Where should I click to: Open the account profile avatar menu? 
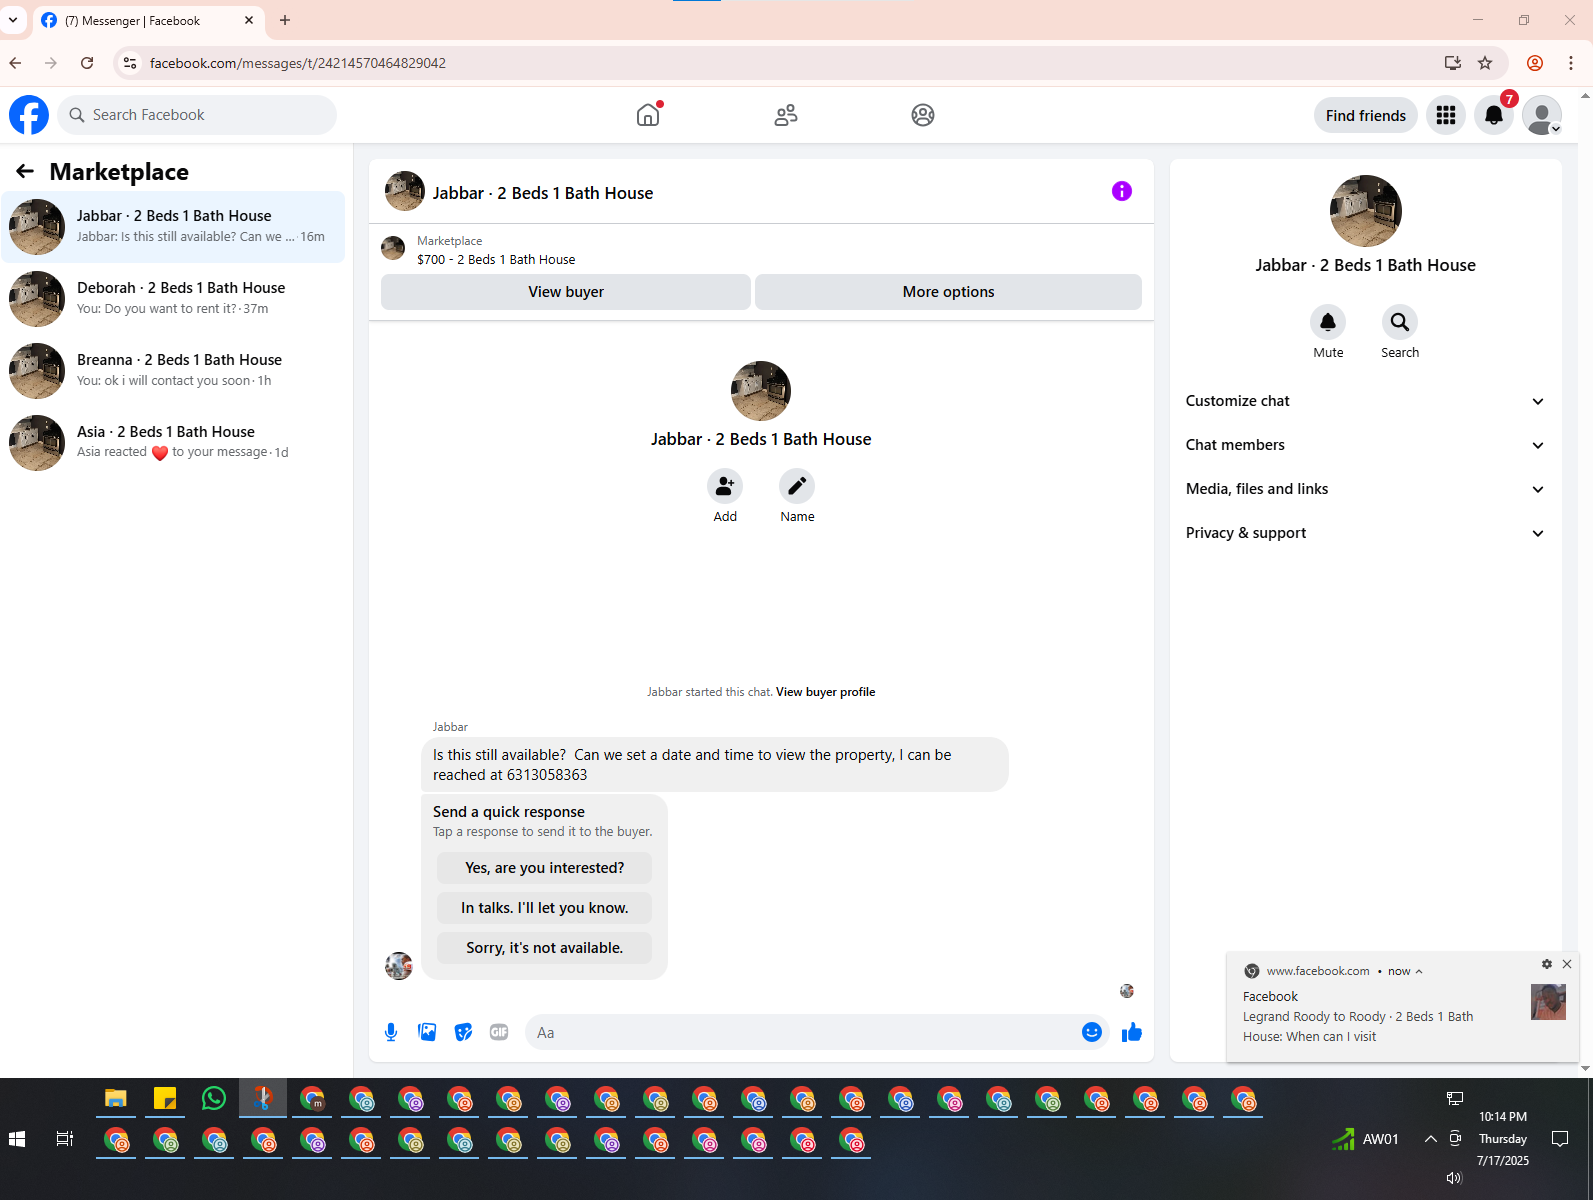tap(1542, 115)
